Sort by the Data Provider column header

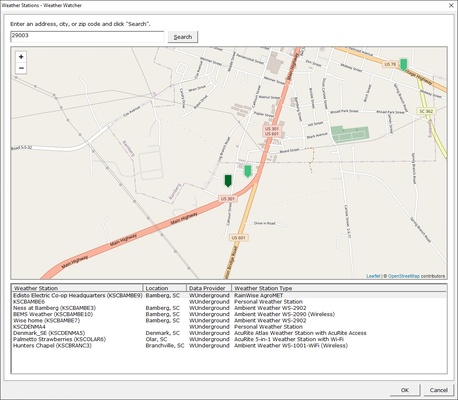pyautogui.click(x=209, y=288)
